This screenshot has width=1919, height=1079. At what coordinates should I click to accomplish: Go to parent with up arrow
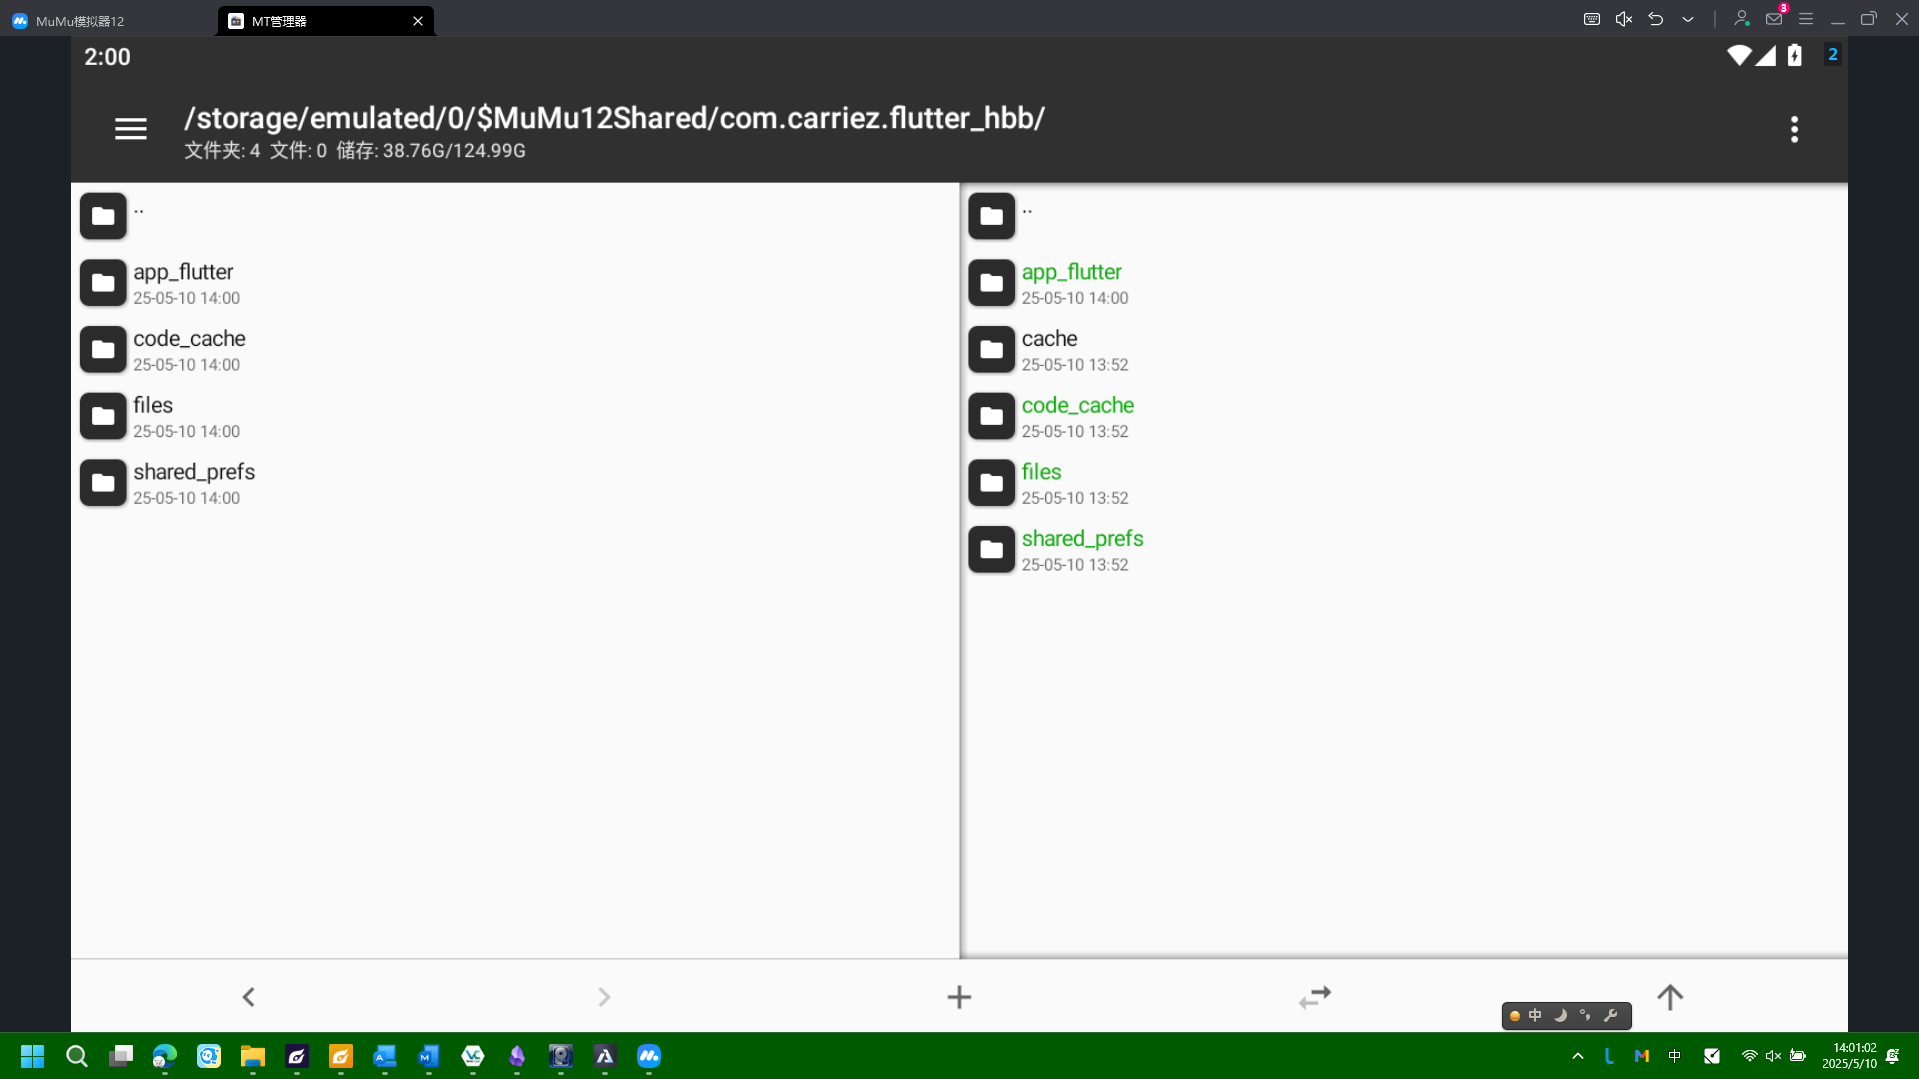click(x=1670, y=997)
